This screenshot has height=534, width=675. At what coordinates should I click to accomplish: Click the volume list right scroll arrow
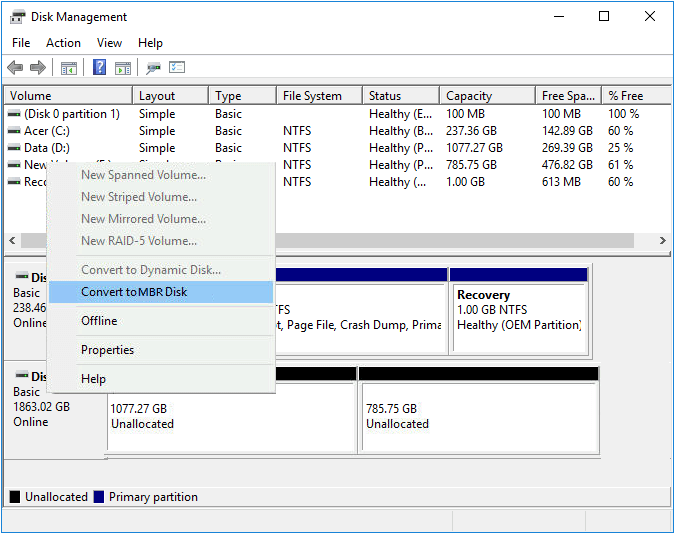tap(662, 241)
